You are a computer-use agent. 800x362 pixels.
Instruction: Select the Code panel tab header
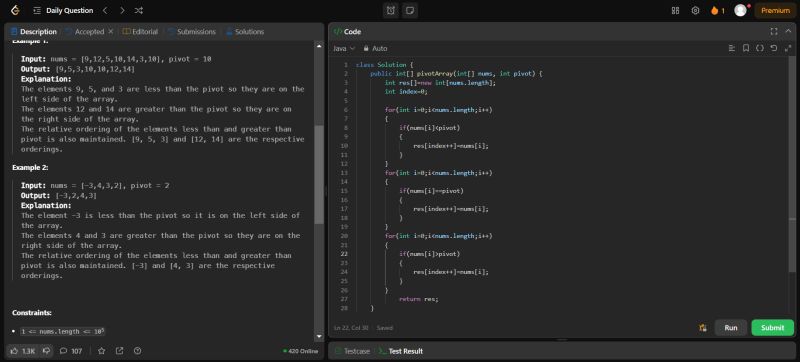[347, 32]
